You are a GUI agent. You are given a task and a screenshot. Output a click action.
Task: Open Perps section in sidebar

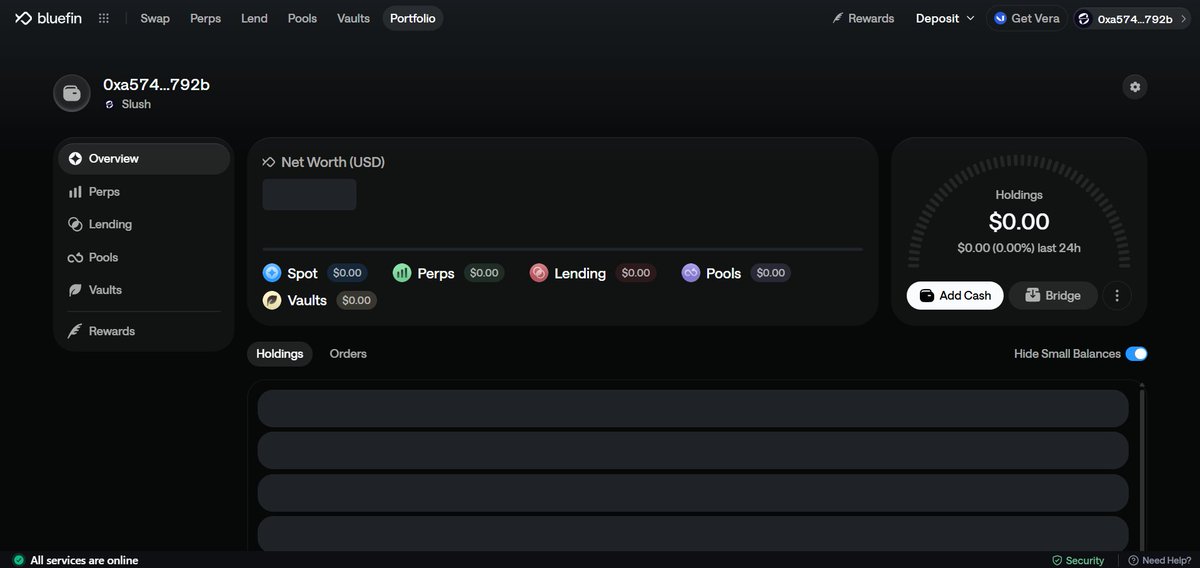[144, 191]
